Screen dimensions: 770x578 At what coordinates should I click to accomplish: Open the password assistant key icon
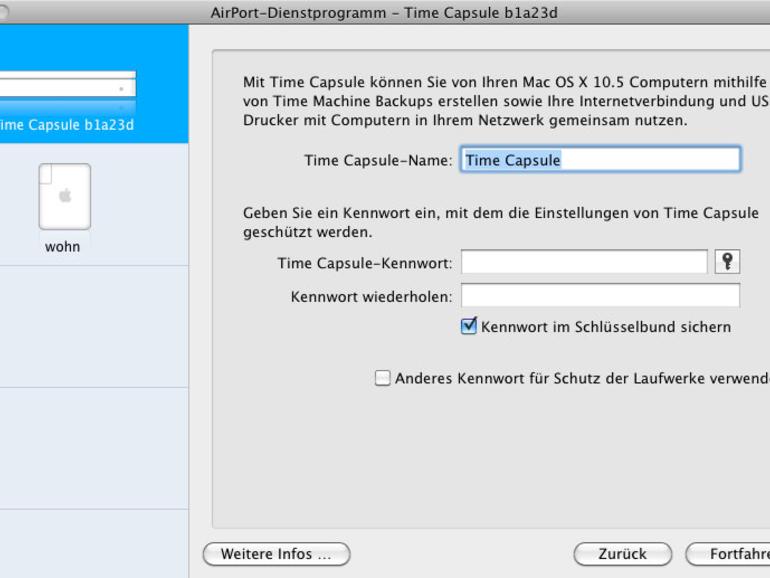[x=727, y=261]
